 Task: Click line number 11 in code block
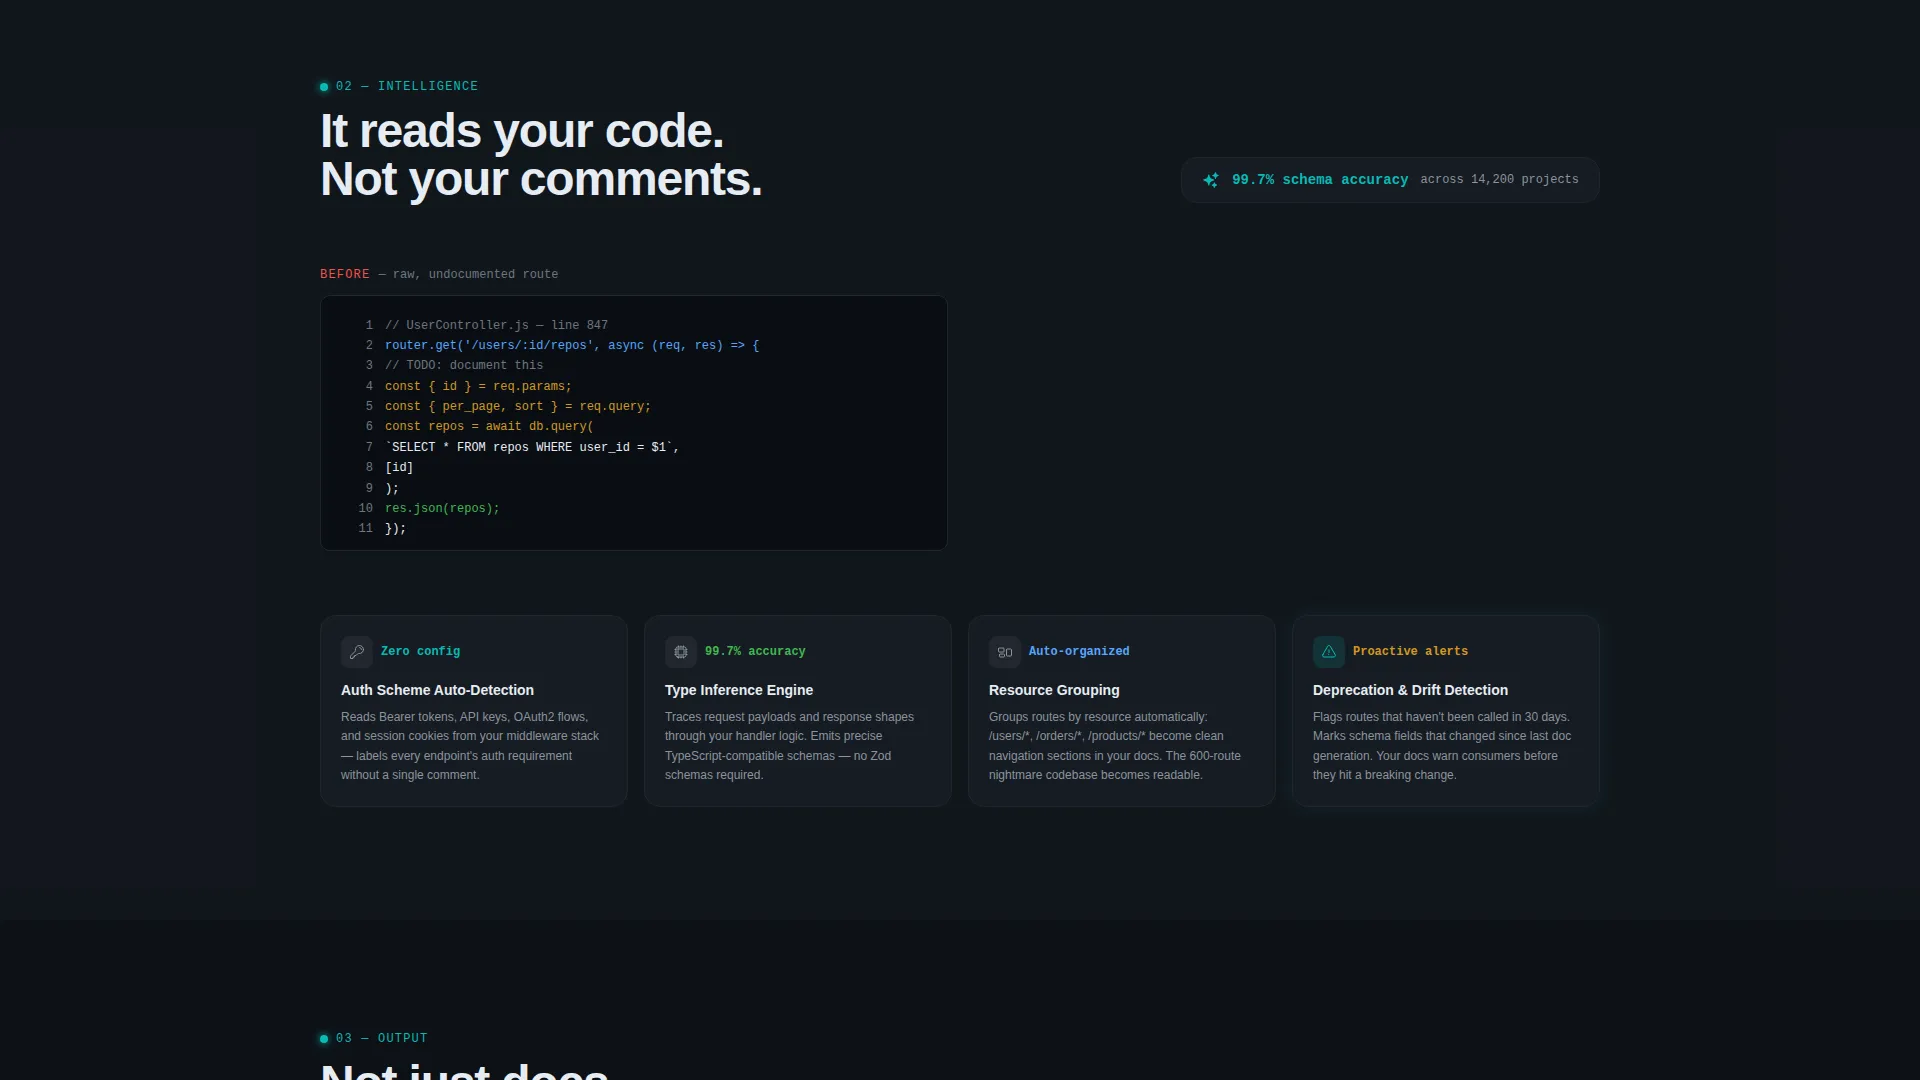365,529
